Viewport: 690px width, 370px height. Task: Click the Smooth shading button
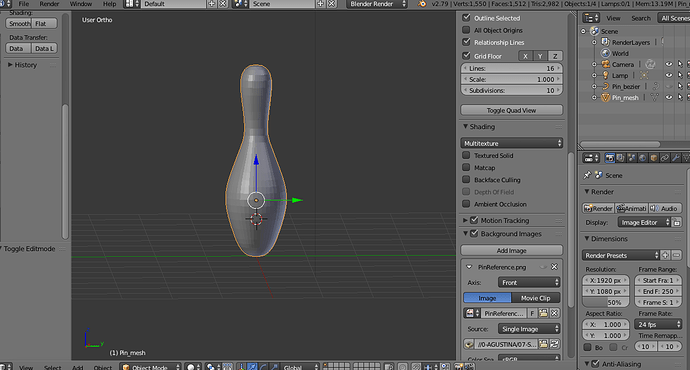(x=19, y=23)
